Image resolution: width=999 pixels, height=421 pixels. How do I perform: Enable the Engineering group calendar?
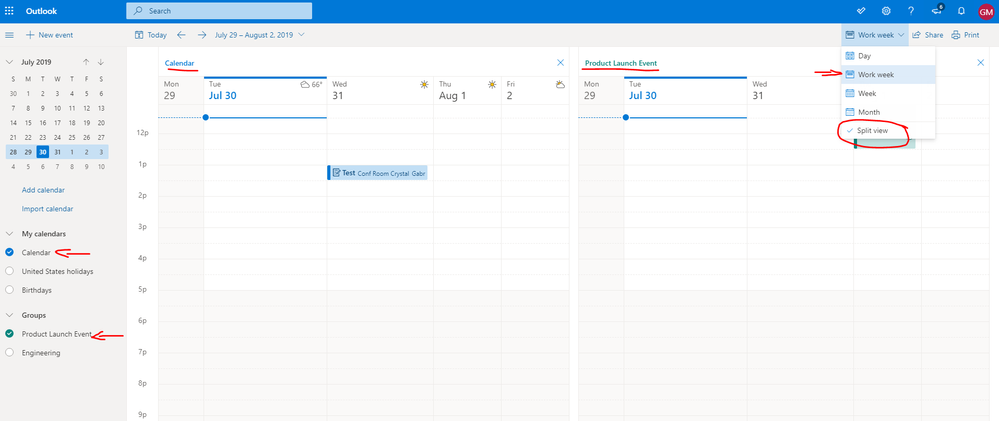coord(9,352)
